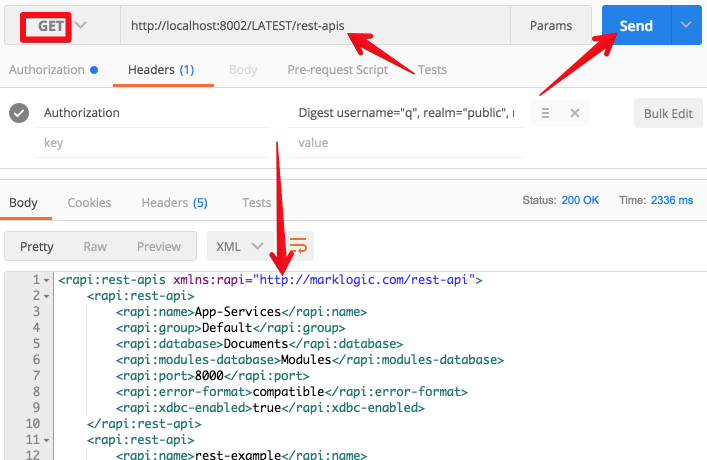Screen dimensions: 707x460
Task: Click the empty header value field
Action: point(406,143)
